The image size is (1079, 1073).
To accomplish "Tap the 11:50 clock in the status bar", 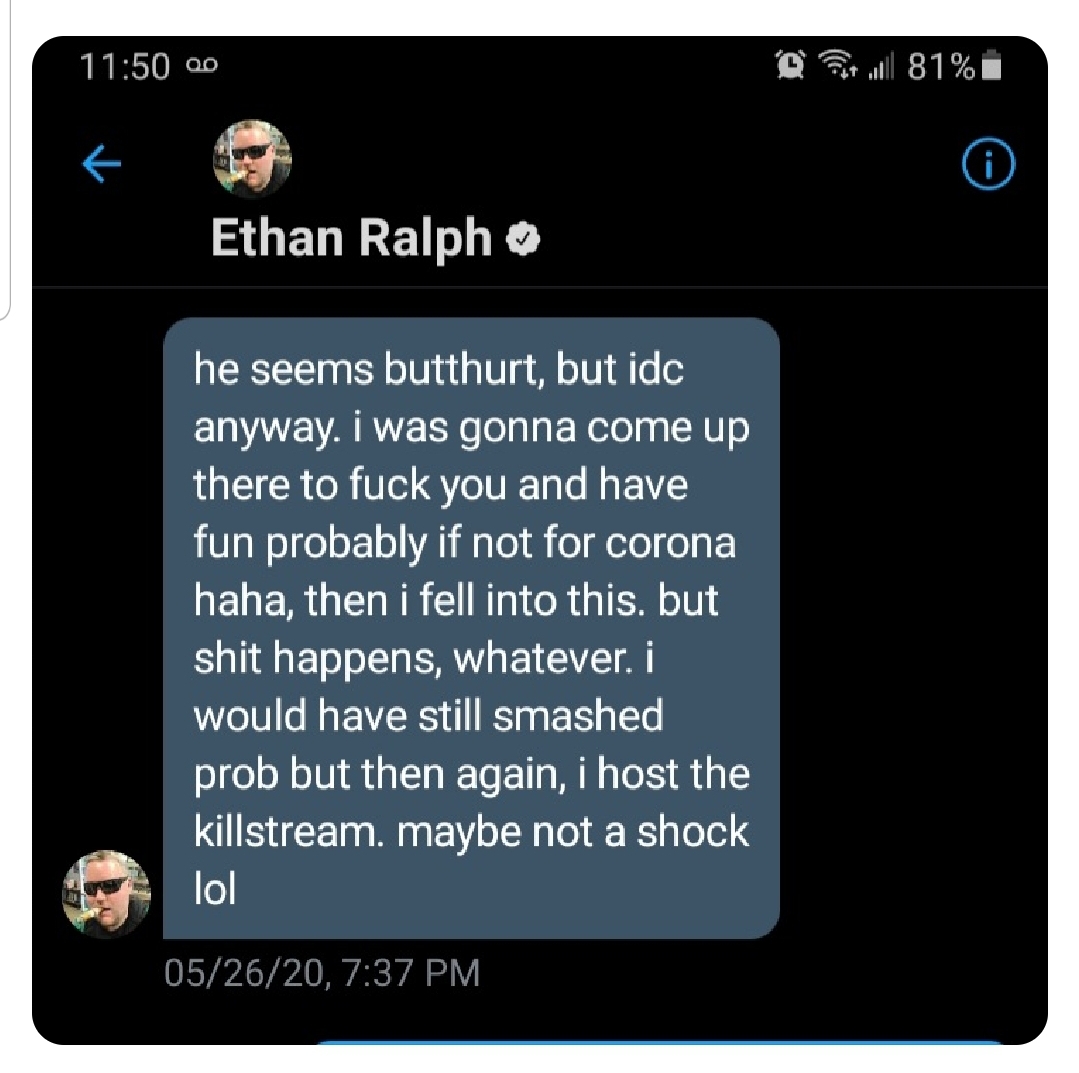I will tap(125, 67).
